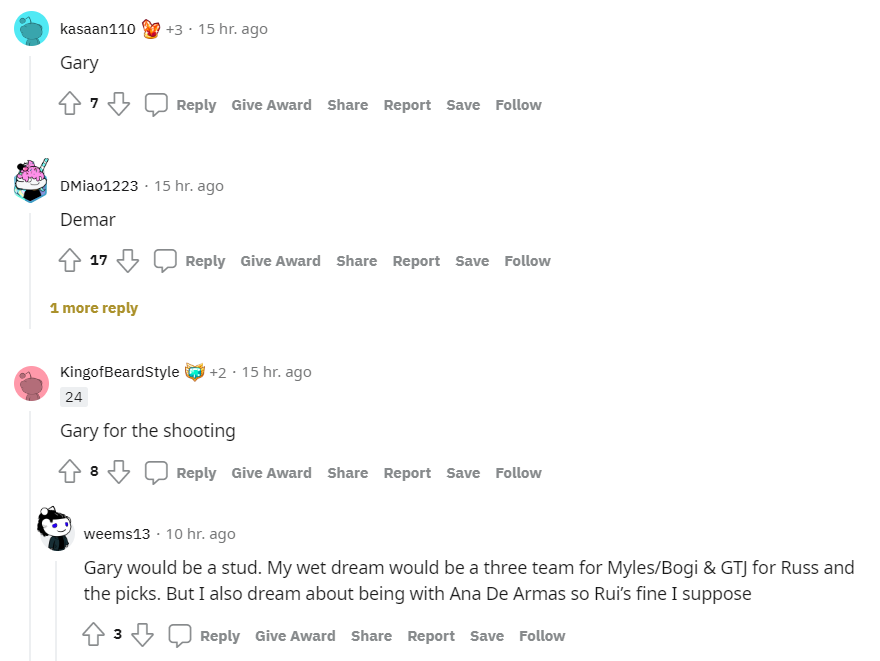The width and height of the screenshot is (880, 661).
Task: Report weems13's comment
Action: tap(431, 636)
